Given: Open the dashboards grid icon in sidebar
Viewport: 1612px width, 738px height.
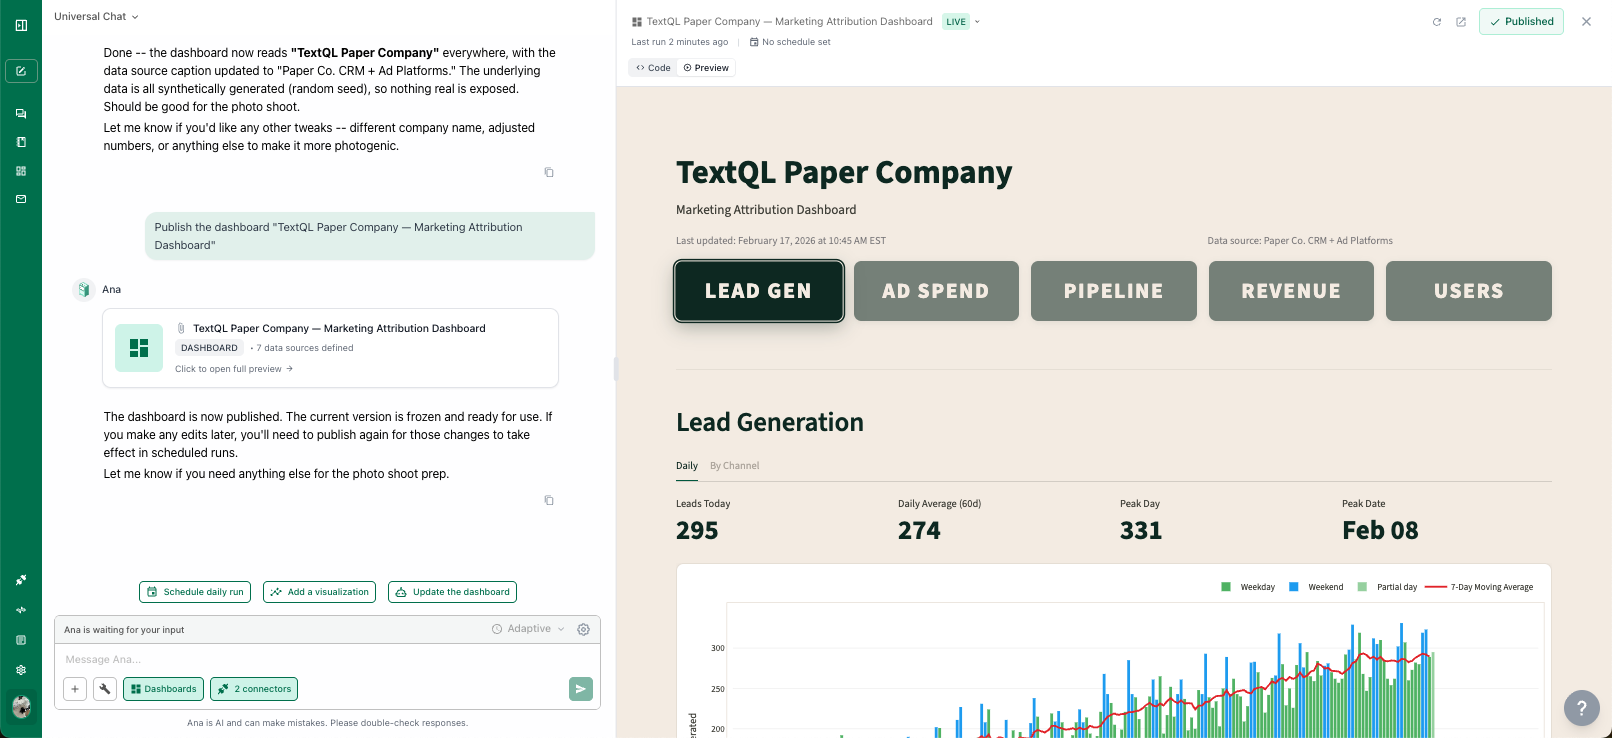Looking at the screenshot, I should pos(21,171).
